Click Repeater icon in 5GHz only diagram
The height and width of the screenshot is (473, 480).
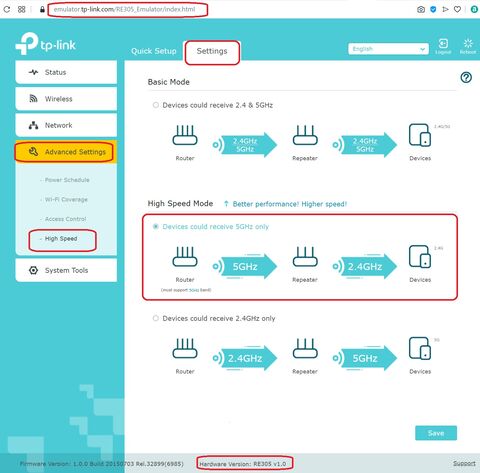[305, 256]
